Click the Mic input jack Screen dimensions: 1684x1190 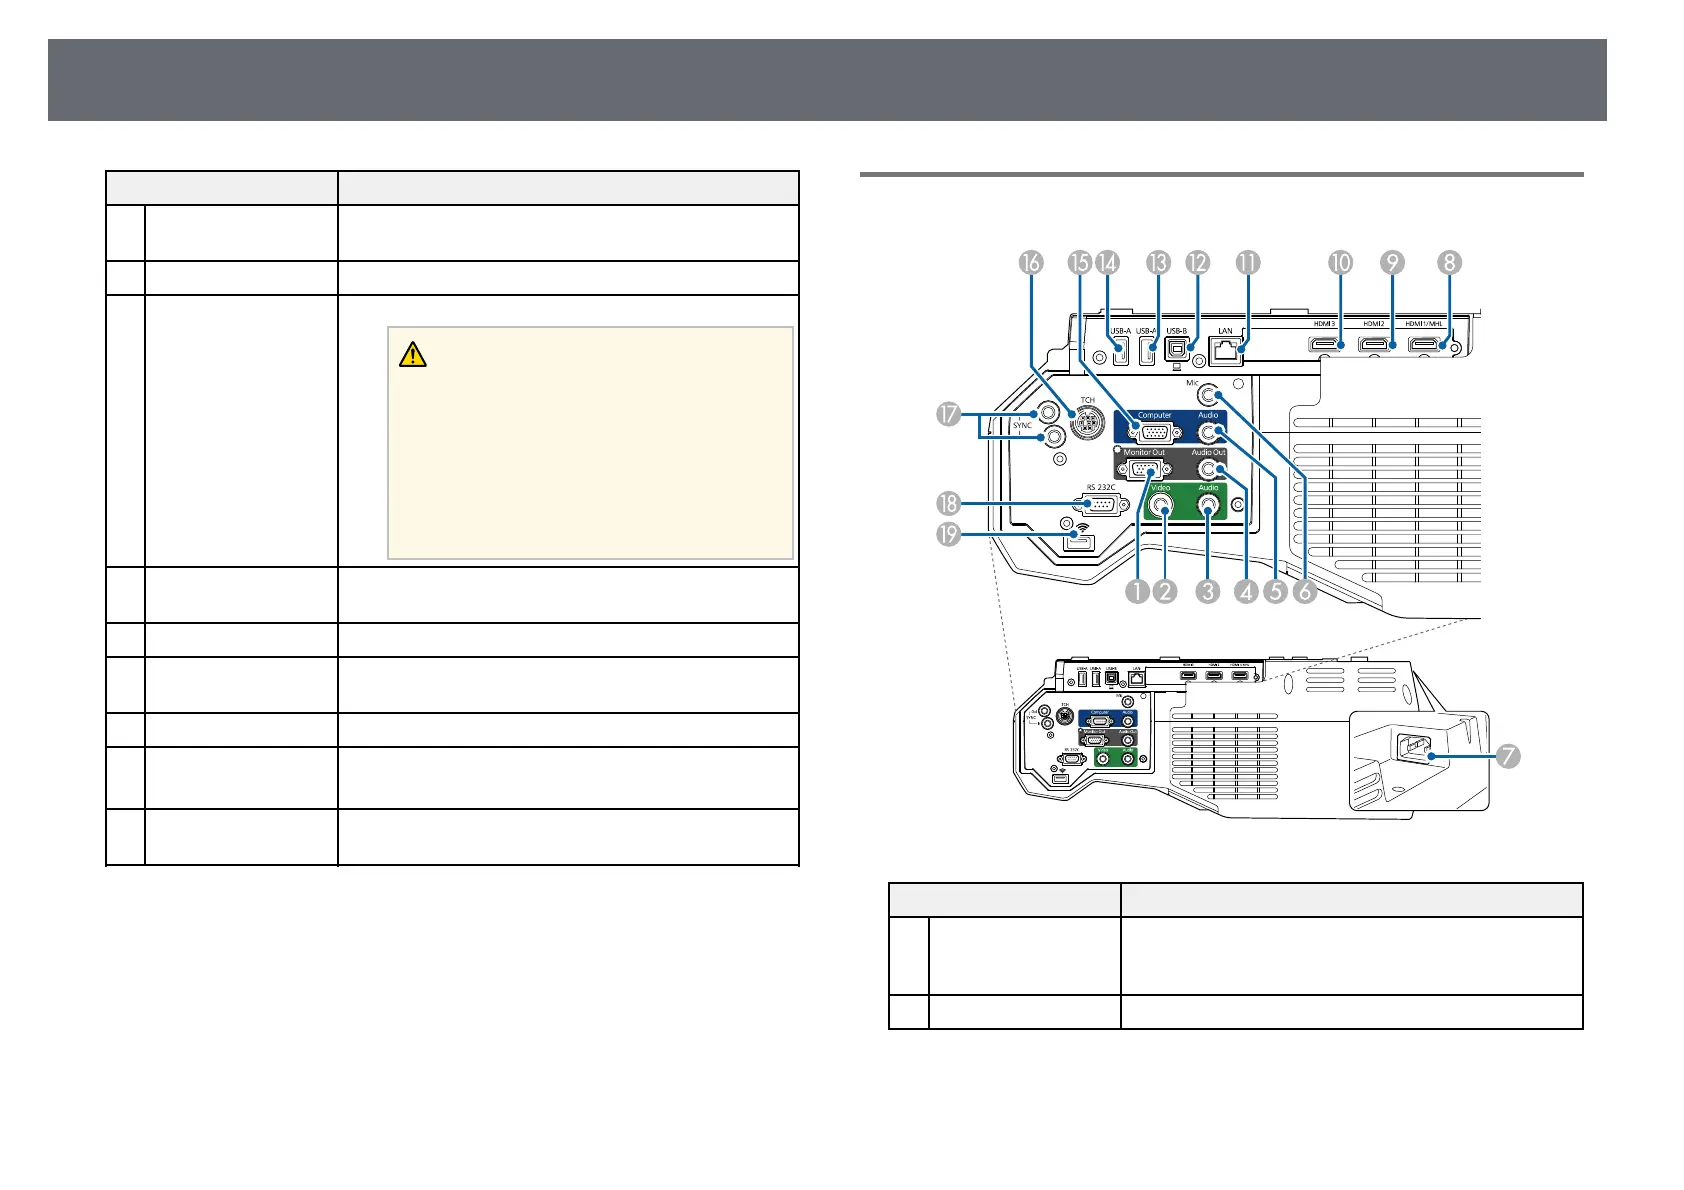[1209, 394]
